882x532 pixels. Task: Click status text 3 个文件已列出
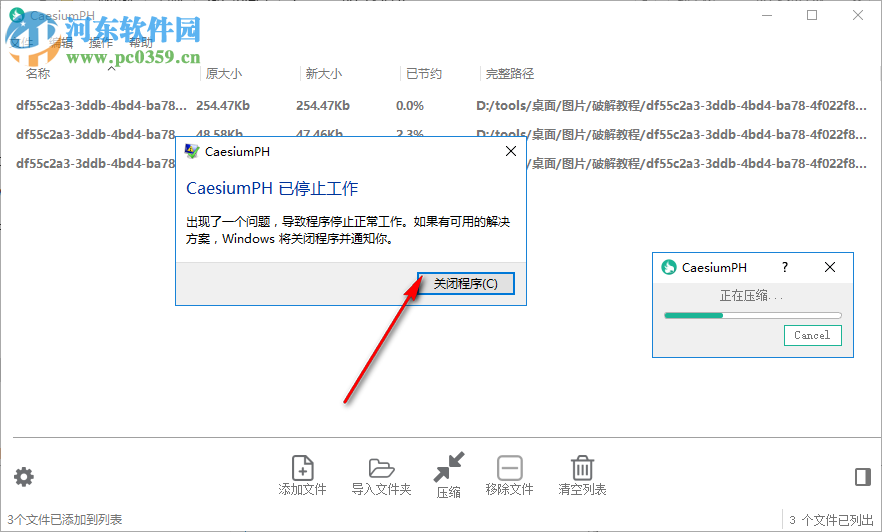click(831, 520)
